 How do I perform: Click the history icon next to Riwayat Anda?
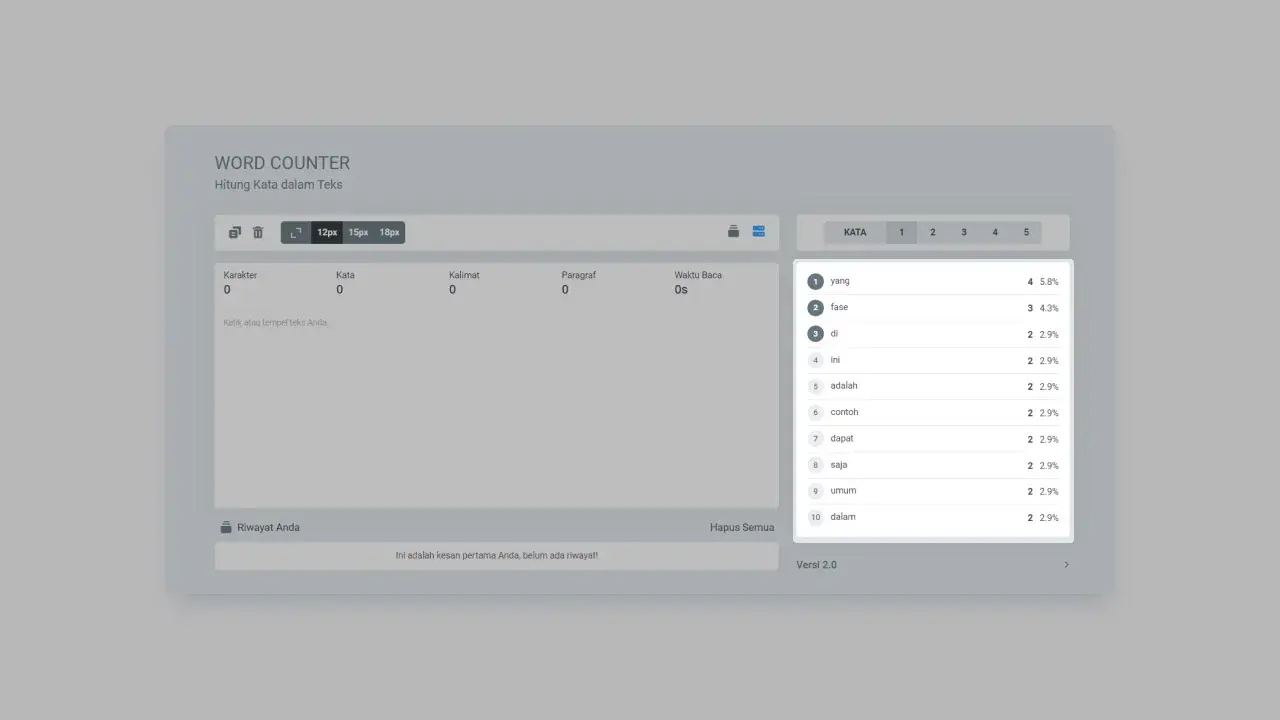point(225,527)
